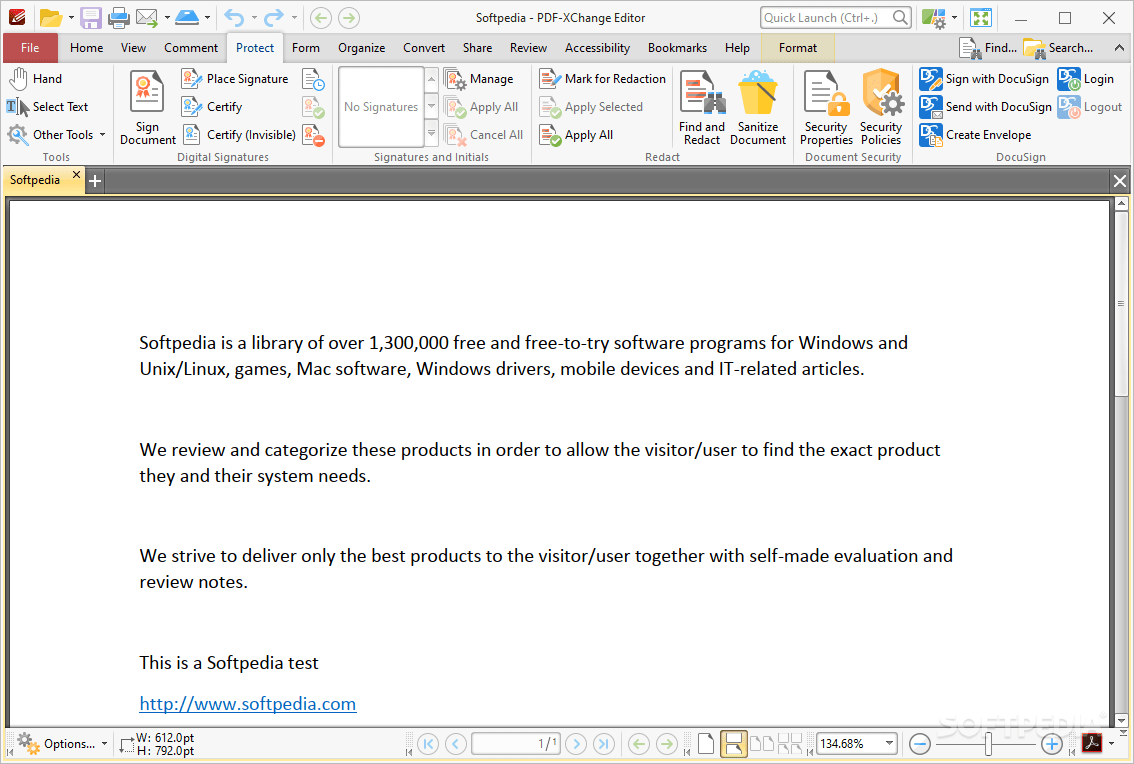This screenshot has width=1134, height=764.
Task: Click the timestamp signature icon with clock
Action: pos(313,79)
